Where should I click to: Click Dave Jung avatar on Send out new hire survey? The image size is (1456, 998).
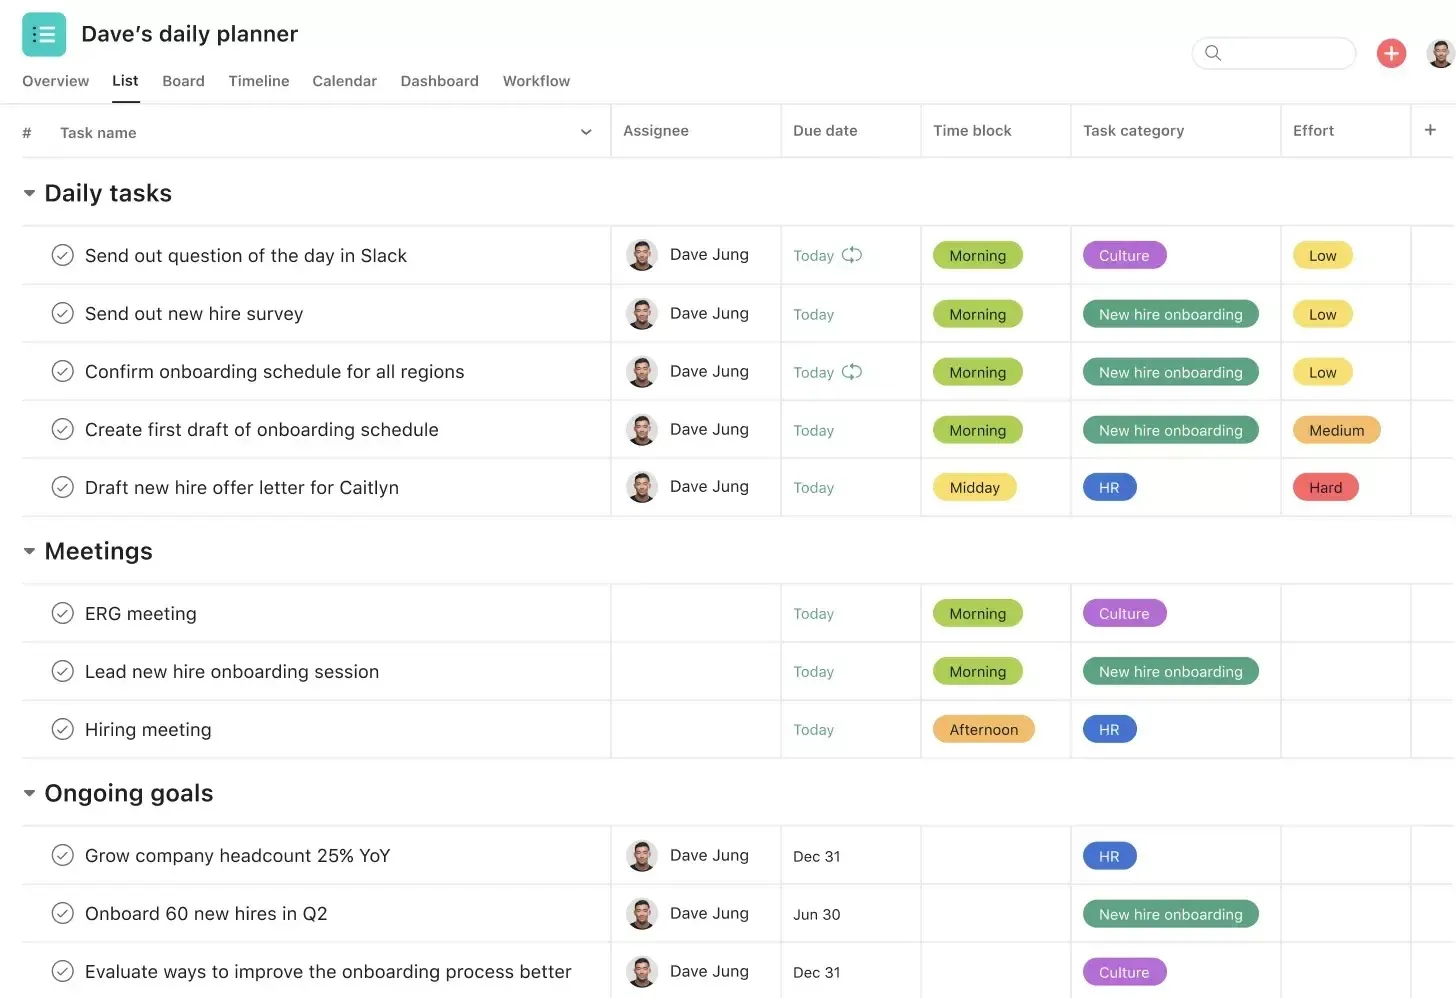pyautogui.click(x=641, y=314)
